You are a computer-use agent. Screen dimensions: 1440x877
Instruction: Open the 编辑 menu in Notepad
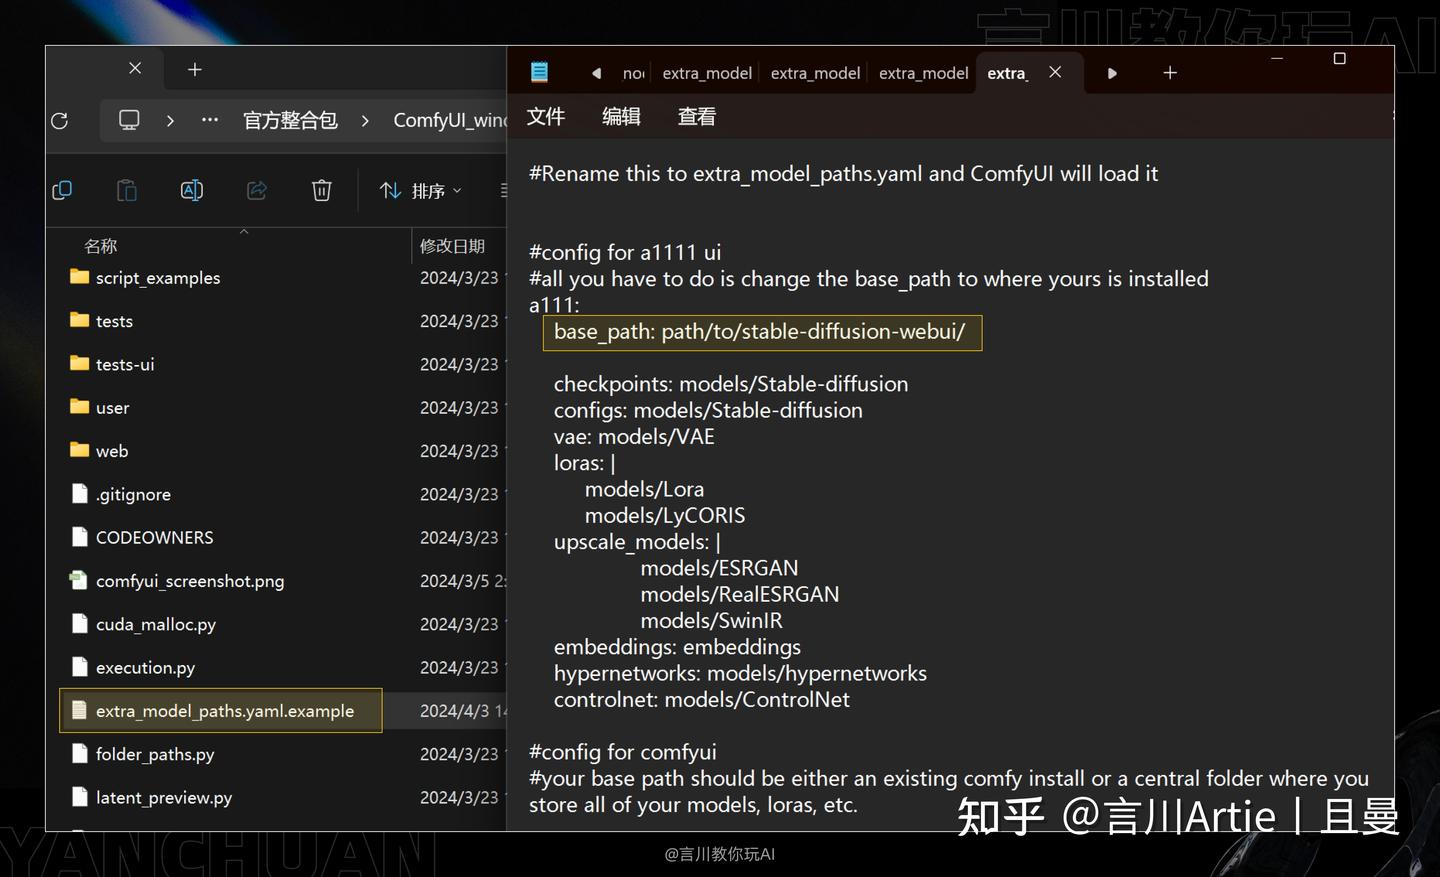click(x=621, y=117)
